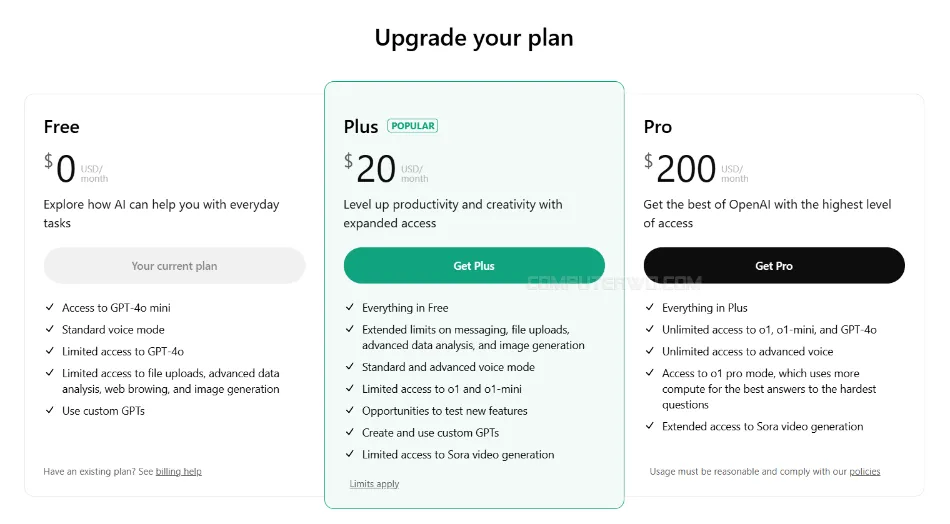Click the Get Pro button
This screenshot has width=950, height=524.
(x=774, y=265)
